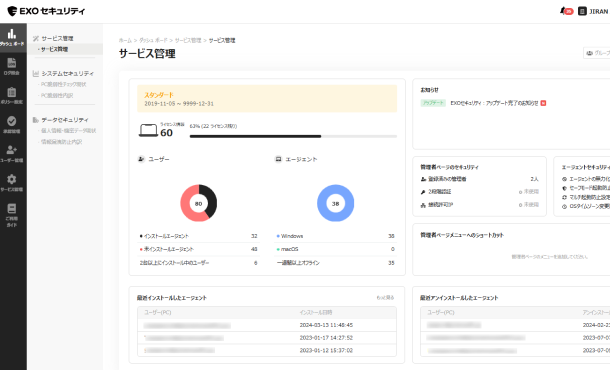Open the information leak prevention breakdown menu item

(x=61, y=142)
